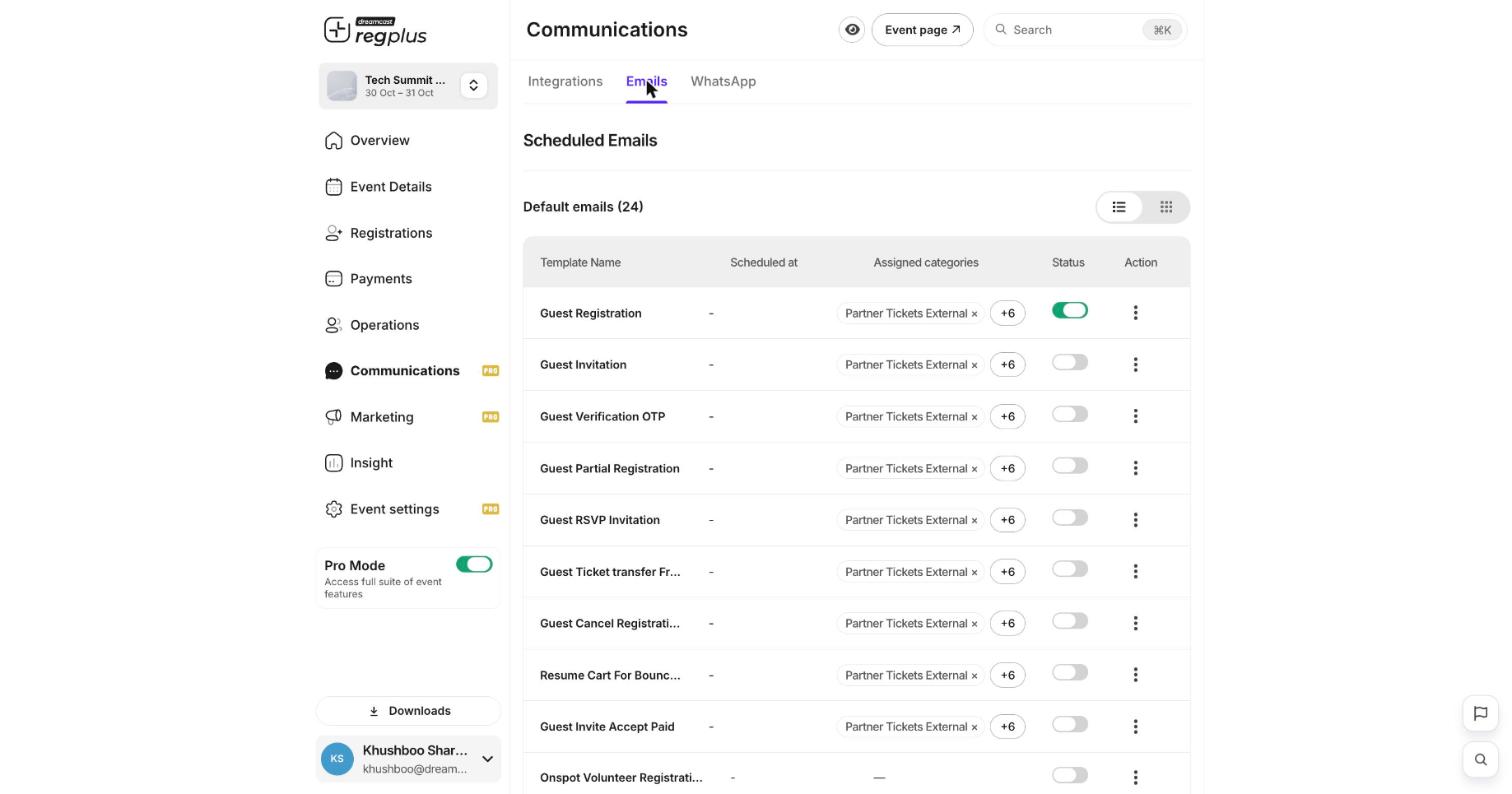
Task: Open the Tech Summit event switcher
Action: pyautogui.click(x=474, y=86)
